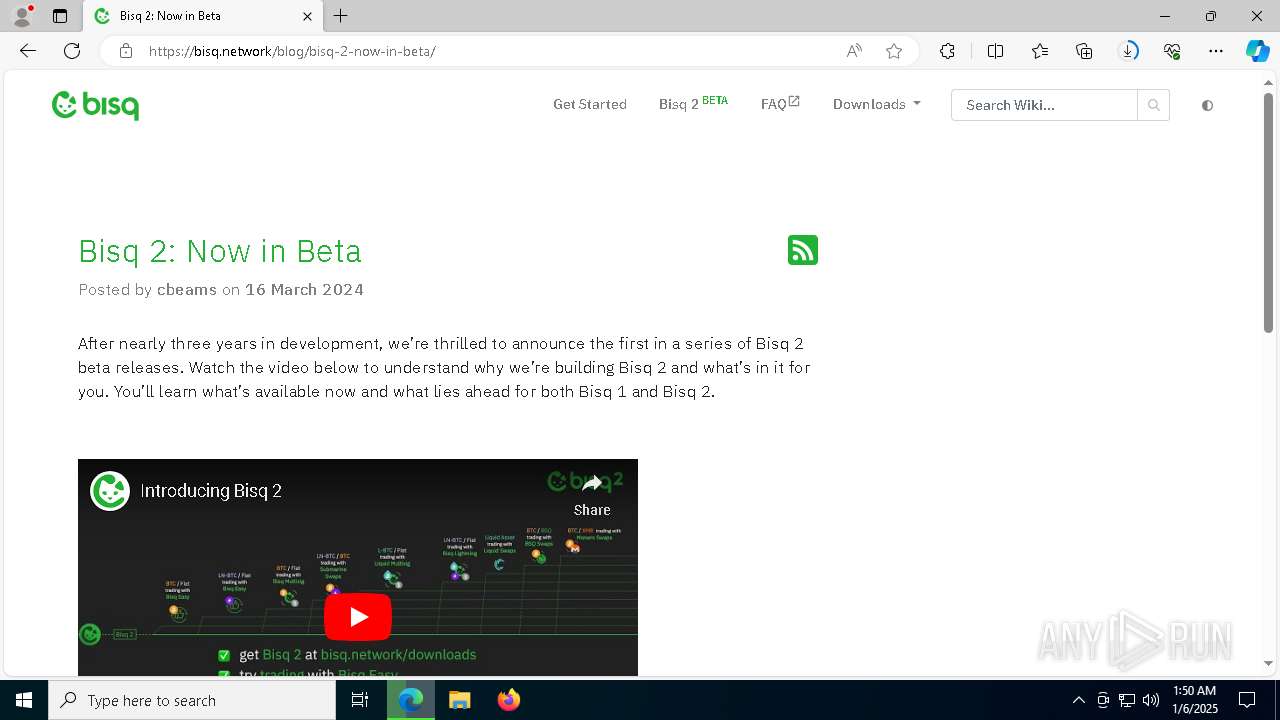Click the Share arrow on the video
The height and width of the screenshot is (720, 1280).
[592, 494]
